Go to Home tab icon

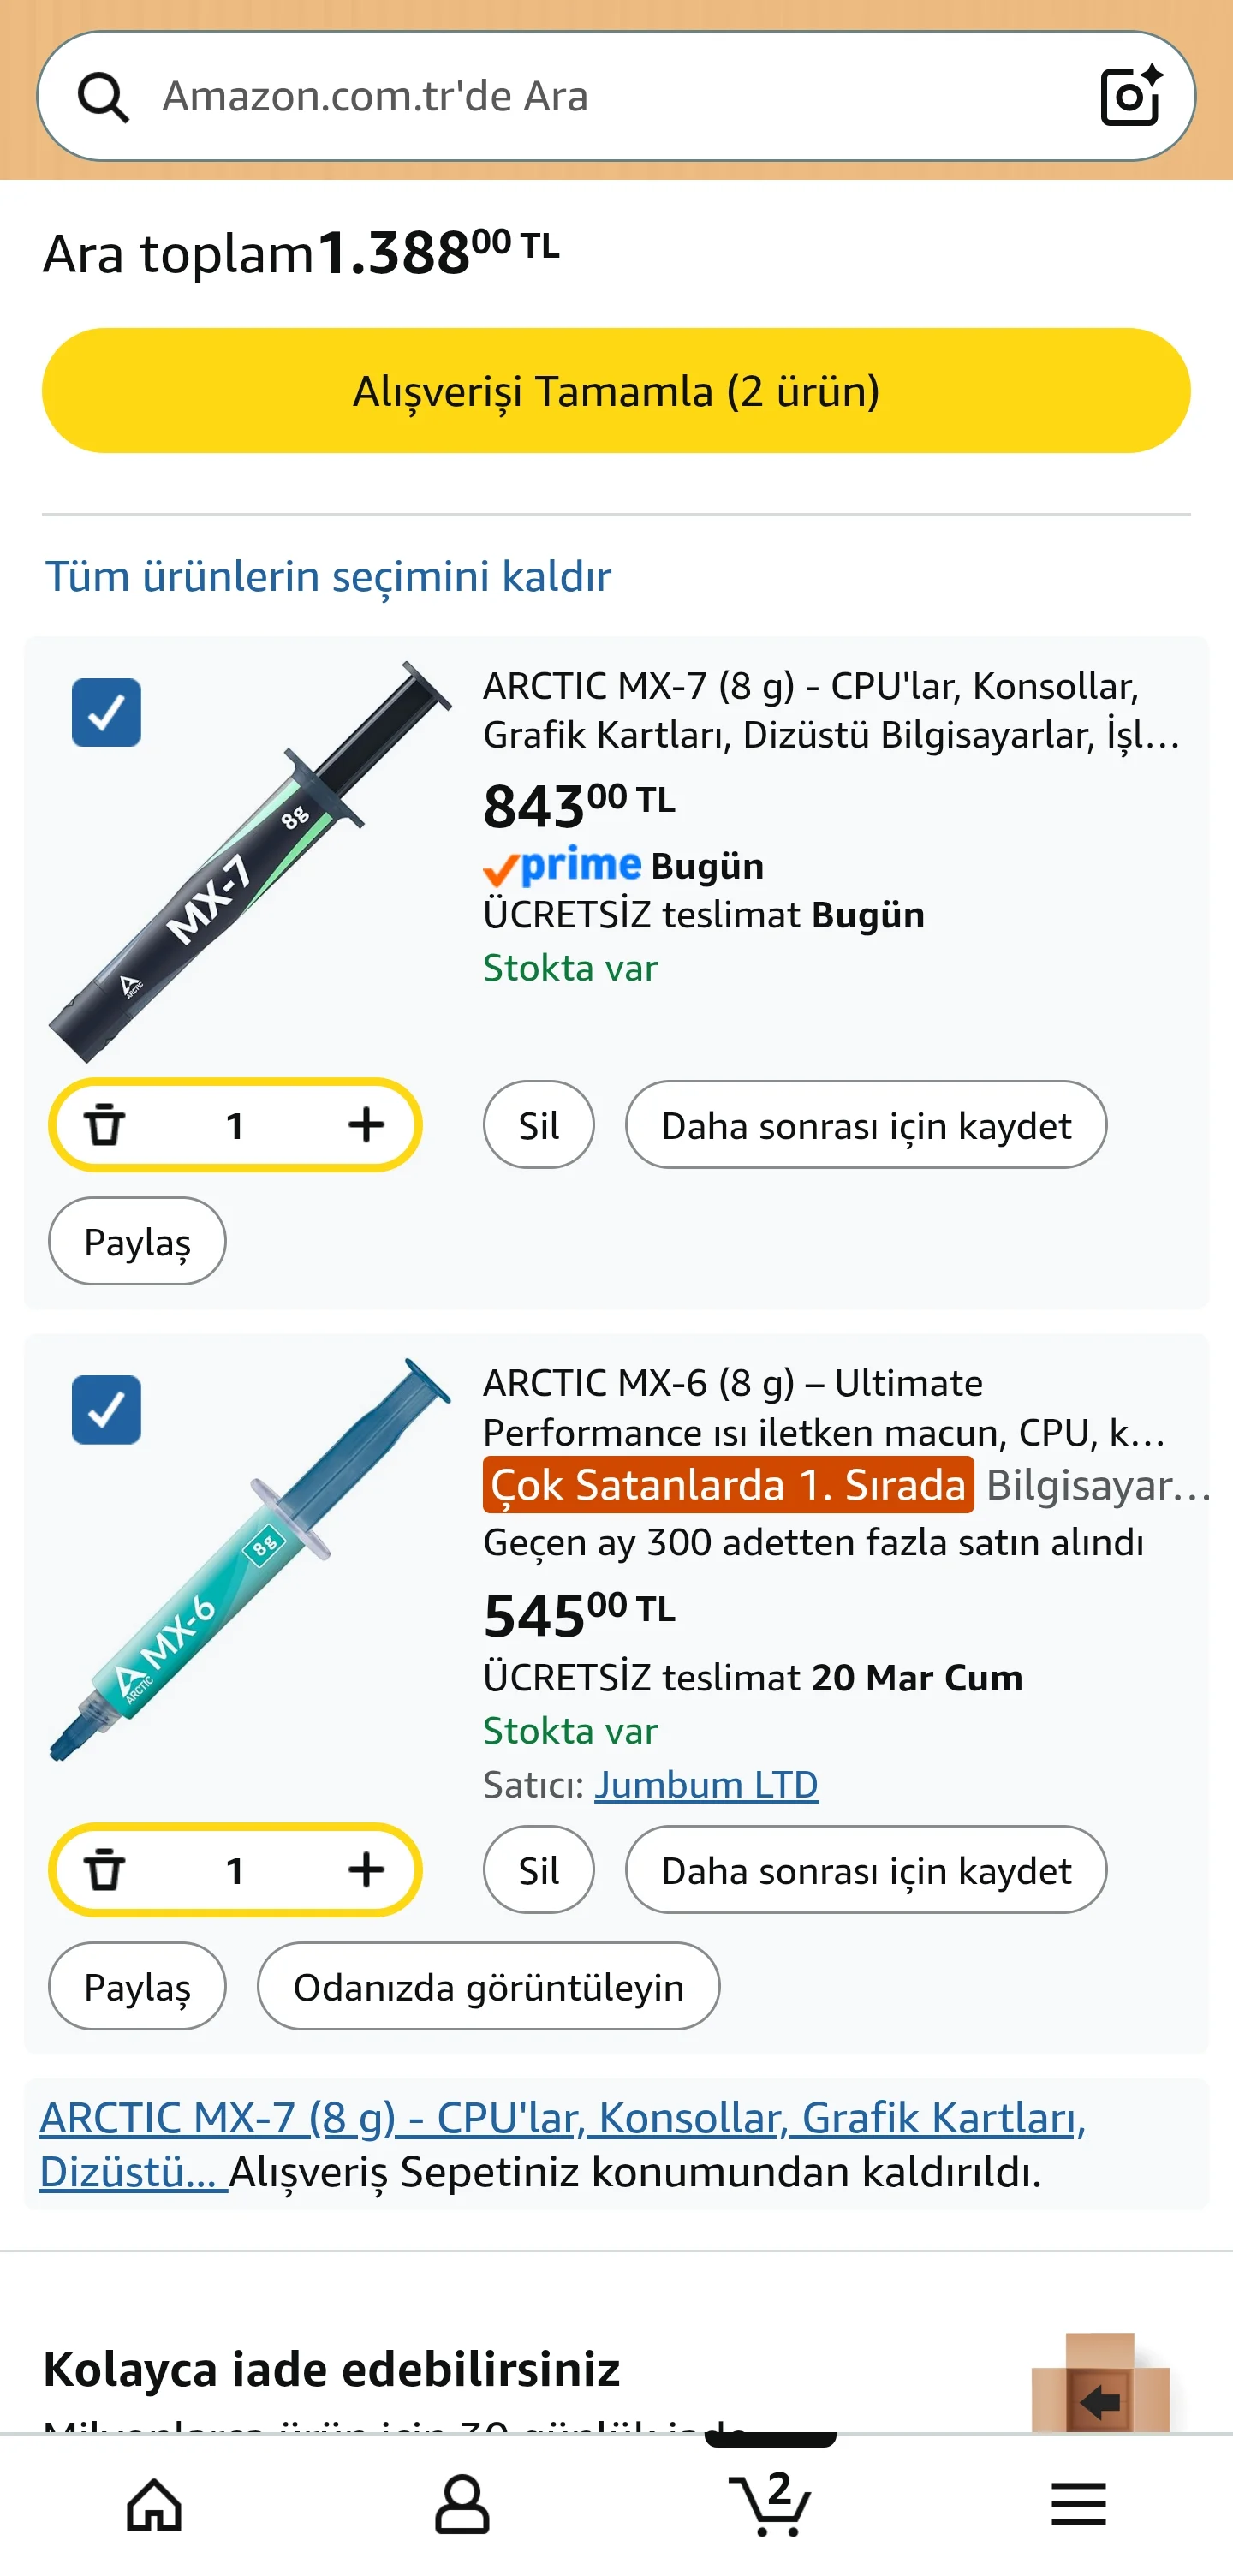[x=154, y=2505]
